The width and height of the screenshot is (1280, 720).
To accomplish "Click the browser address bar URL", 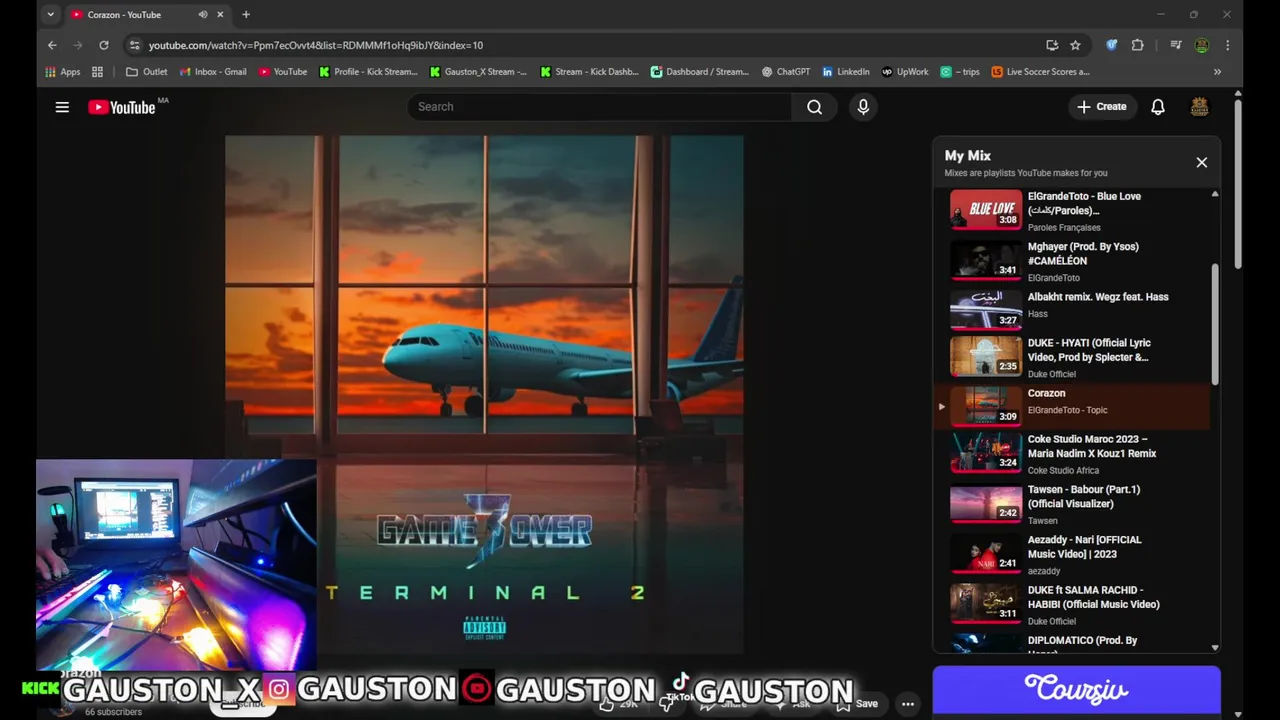I will click(316, 45).
